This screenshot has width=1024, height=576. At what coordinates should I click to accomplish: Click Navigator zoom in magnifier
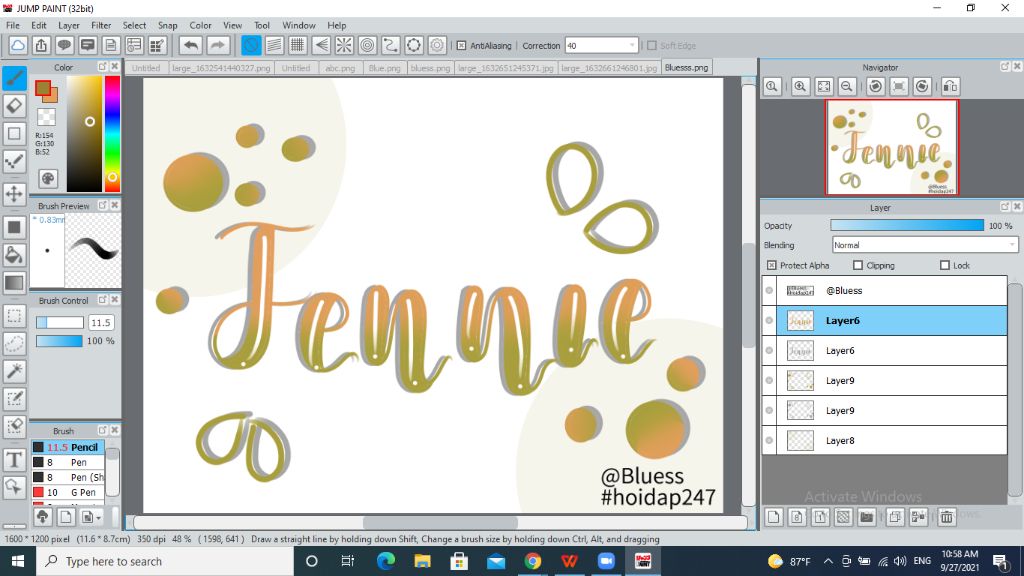click(800, 86)
